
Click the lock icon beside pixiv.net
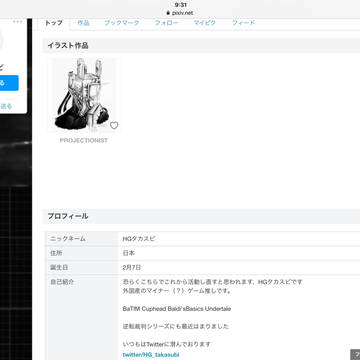(168, 13)
